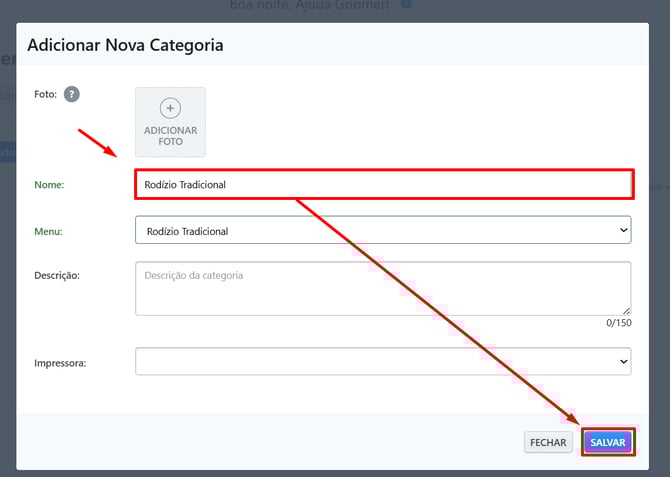Click the Nome field containing Rodízio Tradicional
The width and height of the screenshot is (670, 477).
tap(383, 185)
